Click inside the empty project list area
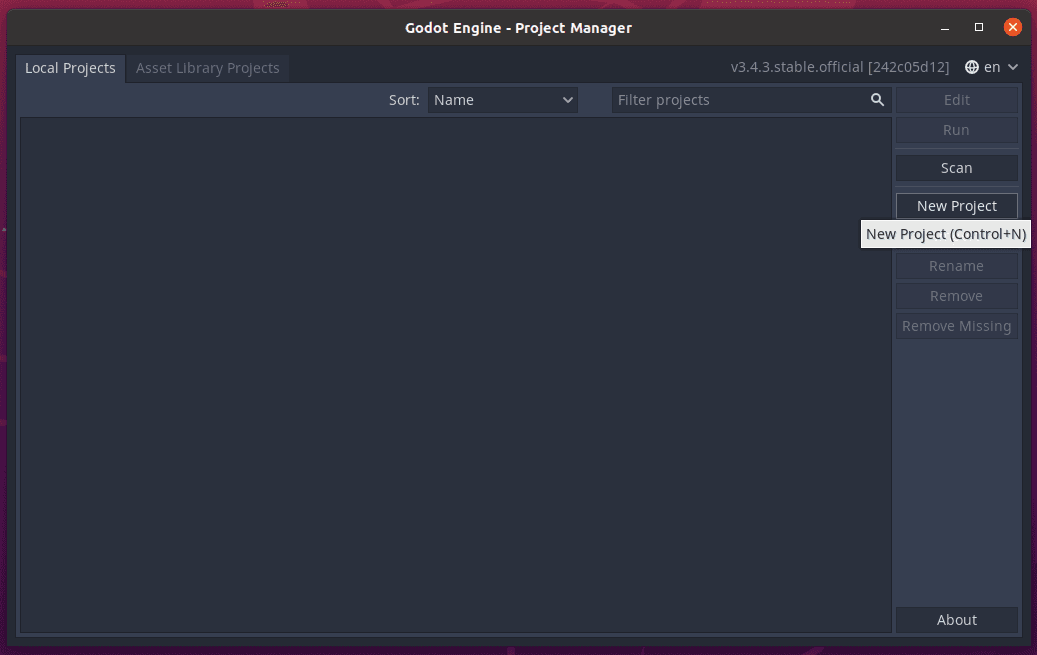1037x655 pixels. click(x=456, y=375)
